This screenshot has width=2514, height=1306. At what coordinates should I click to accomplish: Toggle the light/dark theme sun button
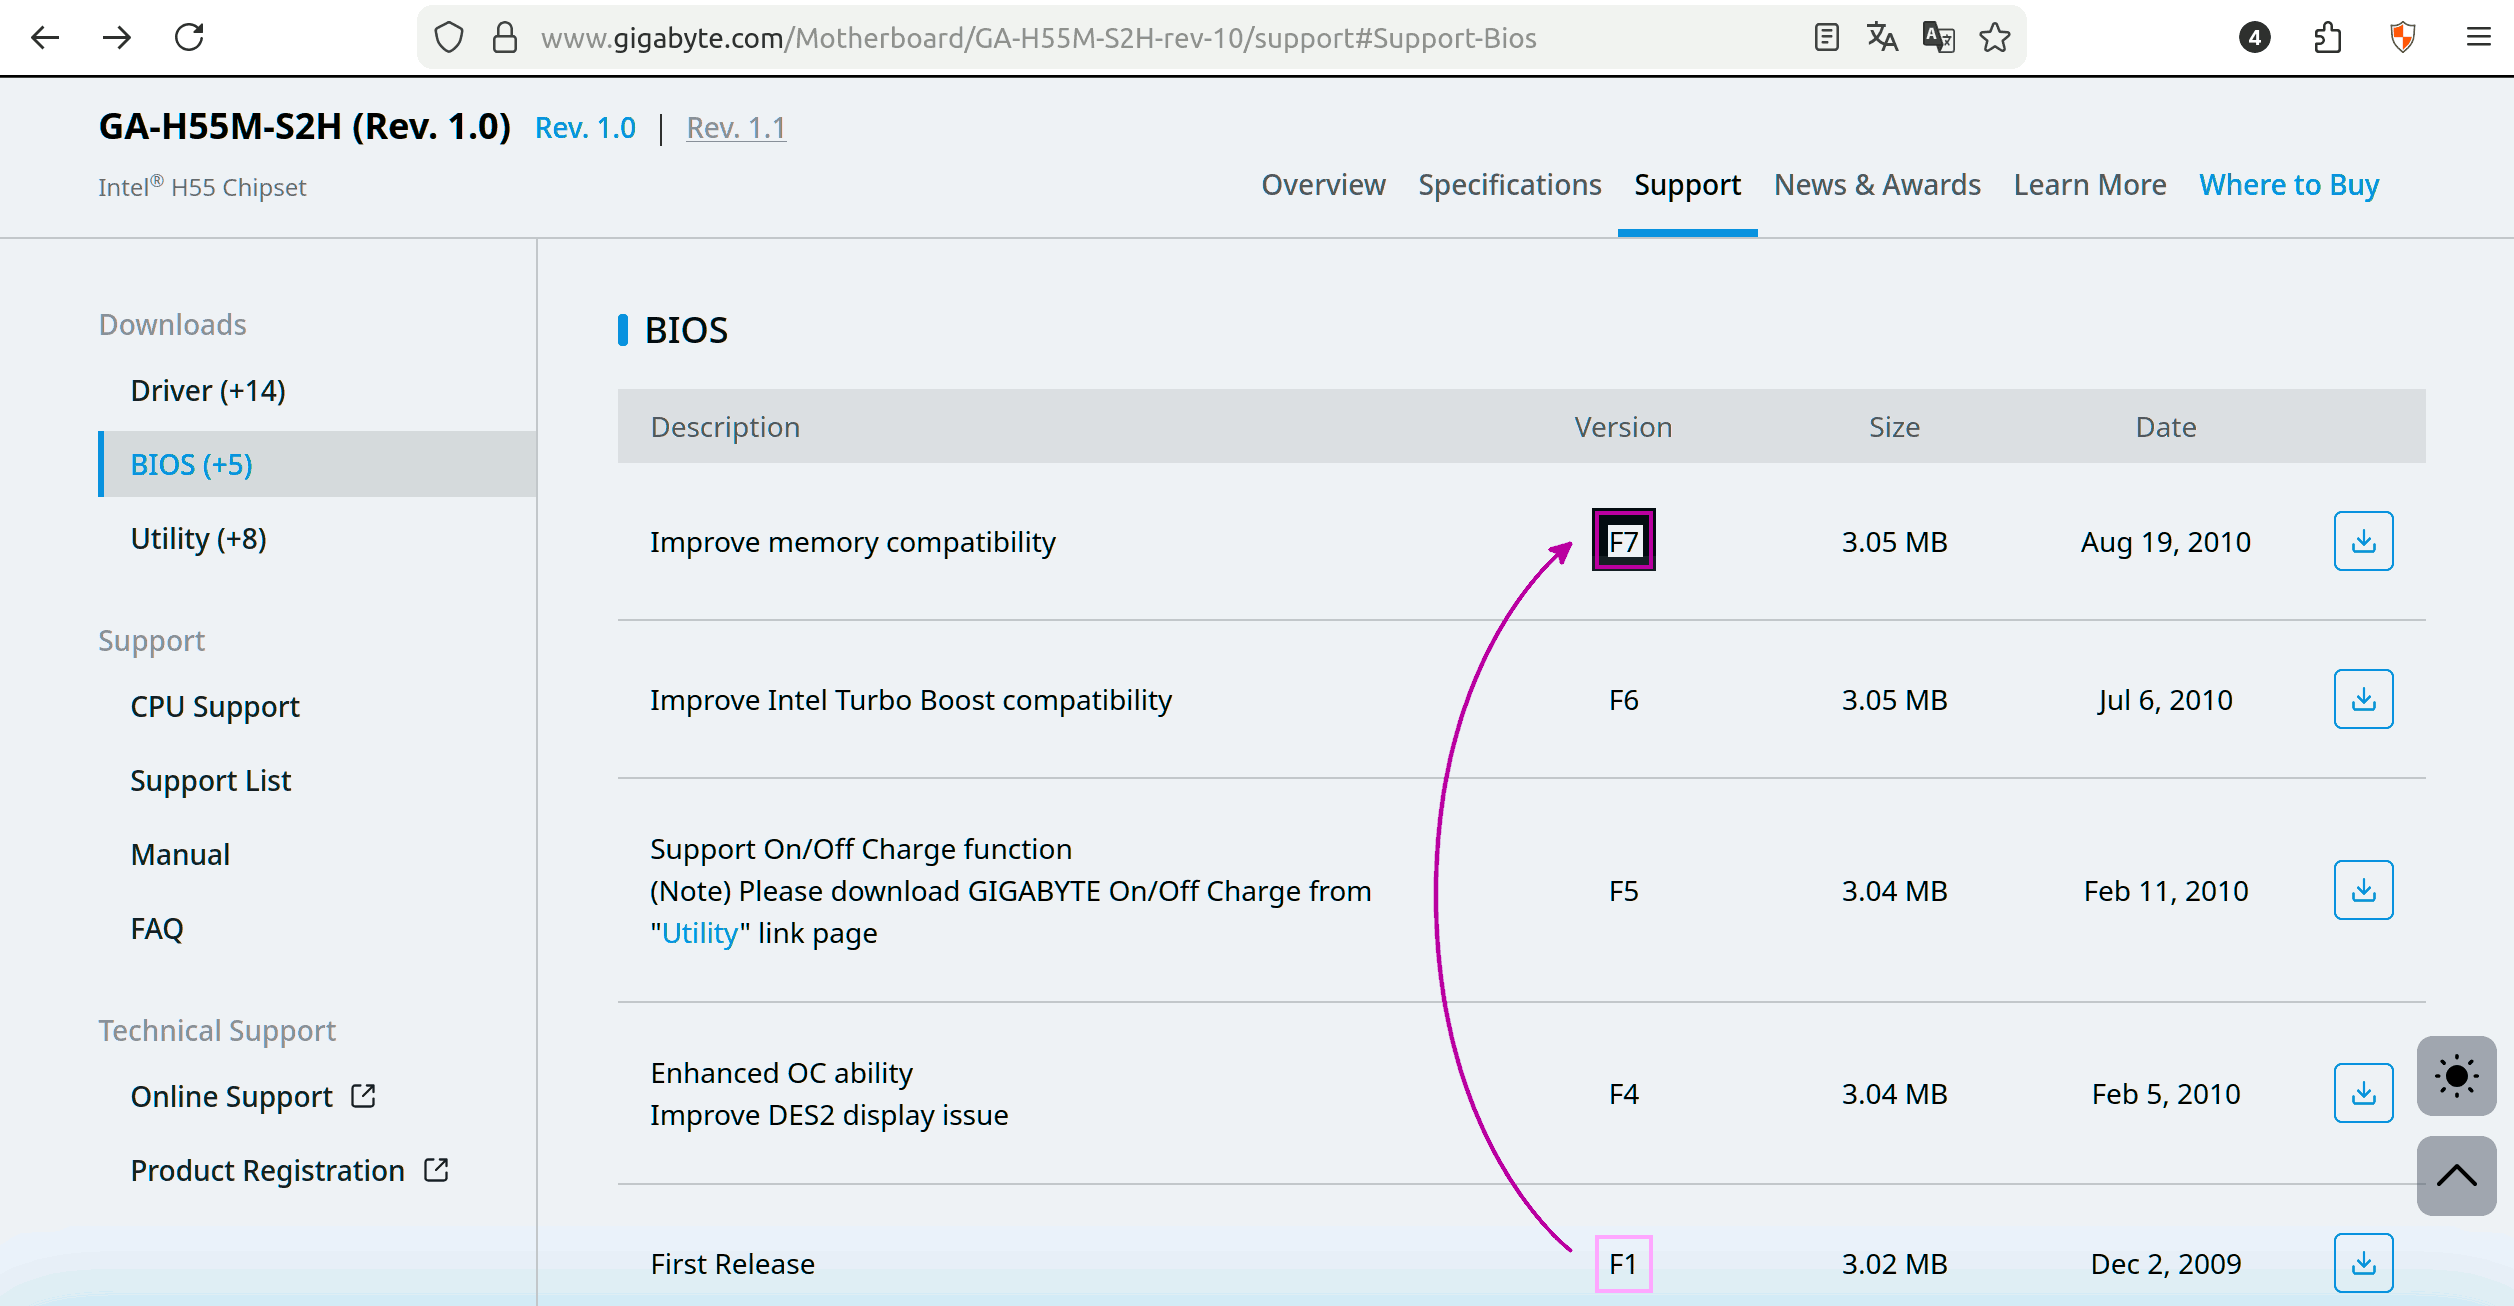(x=2456, y=1076)
